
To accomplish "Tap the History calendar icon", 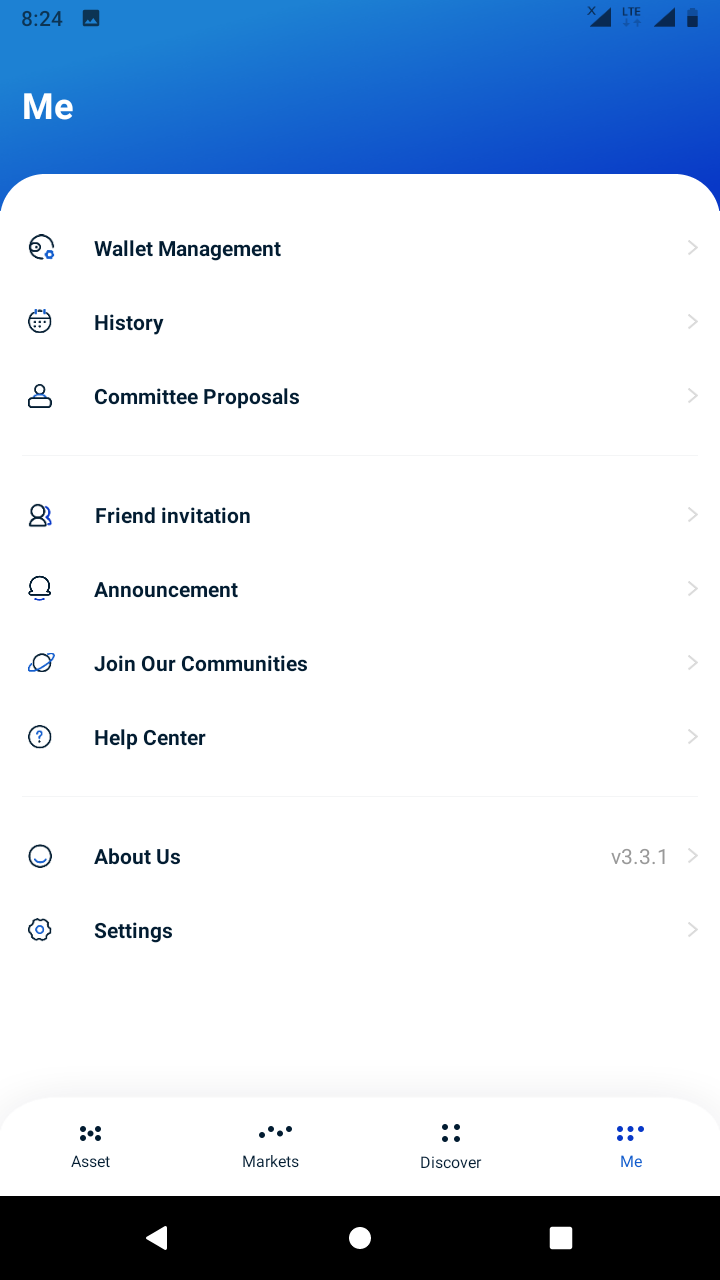I will (40, 322).
